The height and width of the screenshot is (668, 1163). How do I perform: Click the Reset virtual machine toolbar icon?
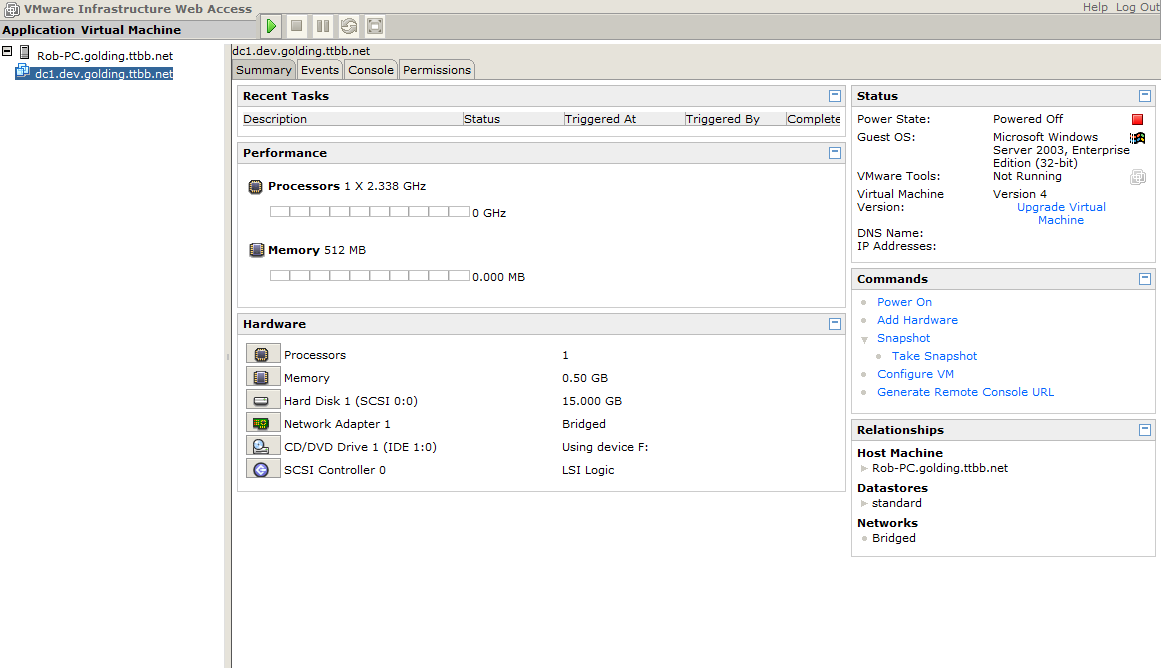[349, 26]
